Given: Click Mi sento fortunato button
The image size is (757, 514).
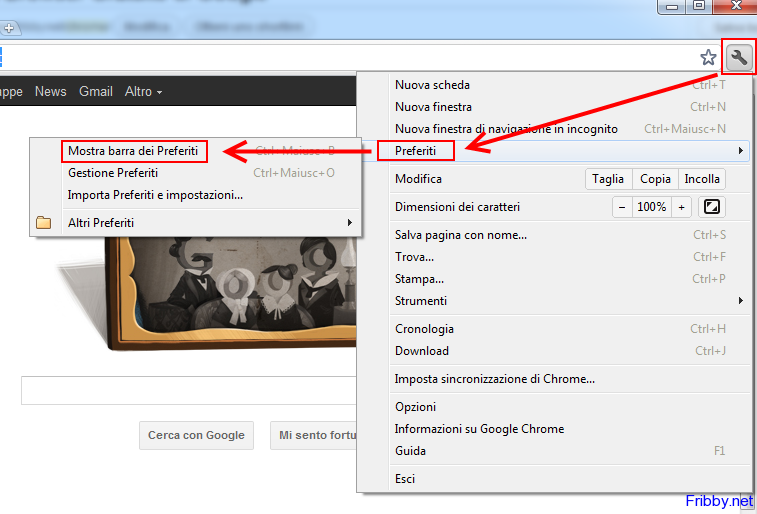Looking at the screenshot, I should coord(313,435).
